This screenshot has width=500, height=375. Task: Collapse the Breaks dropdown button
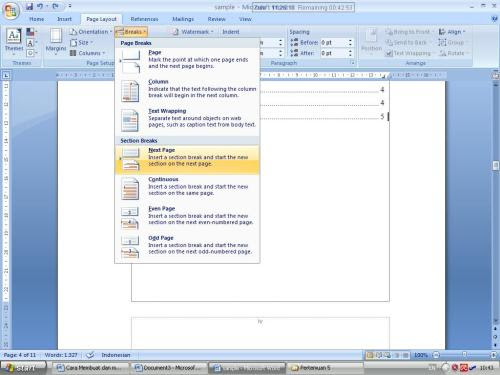pyautogui.click(x=131, y=32)
